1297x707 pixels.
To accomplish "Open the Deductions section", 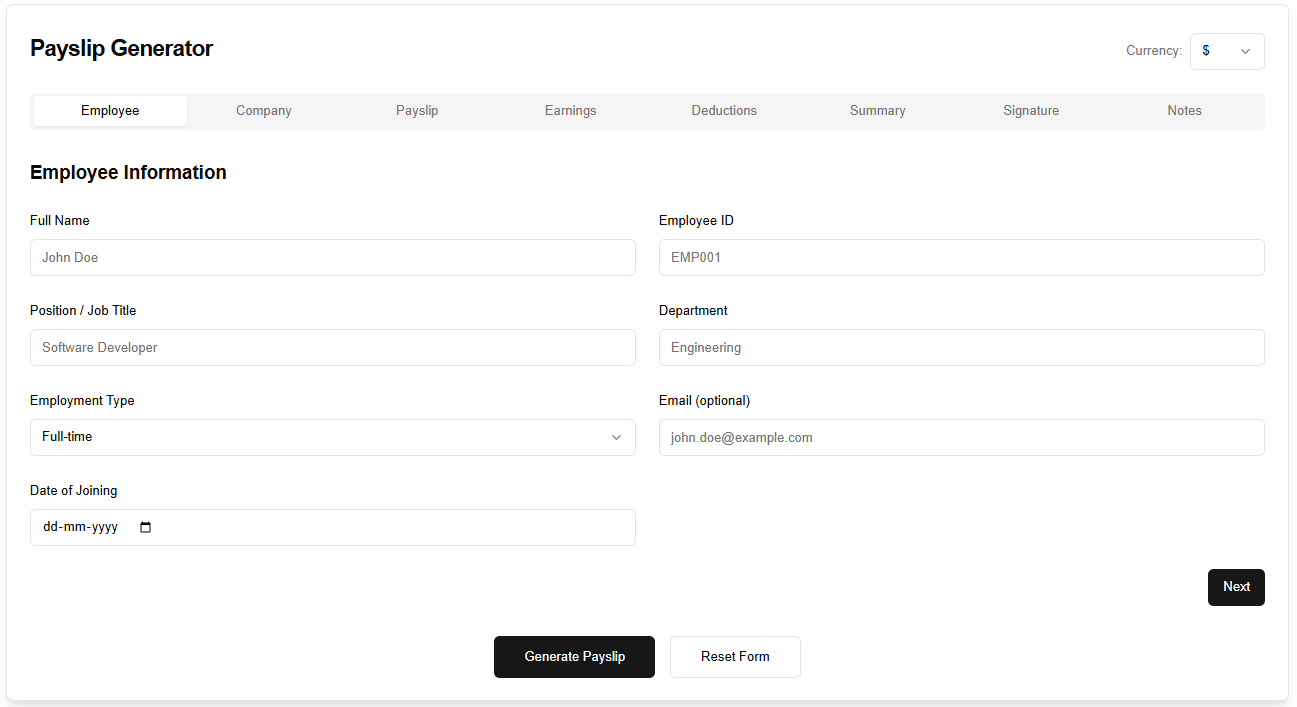I will pyautogui.click(x=724, y=110).
